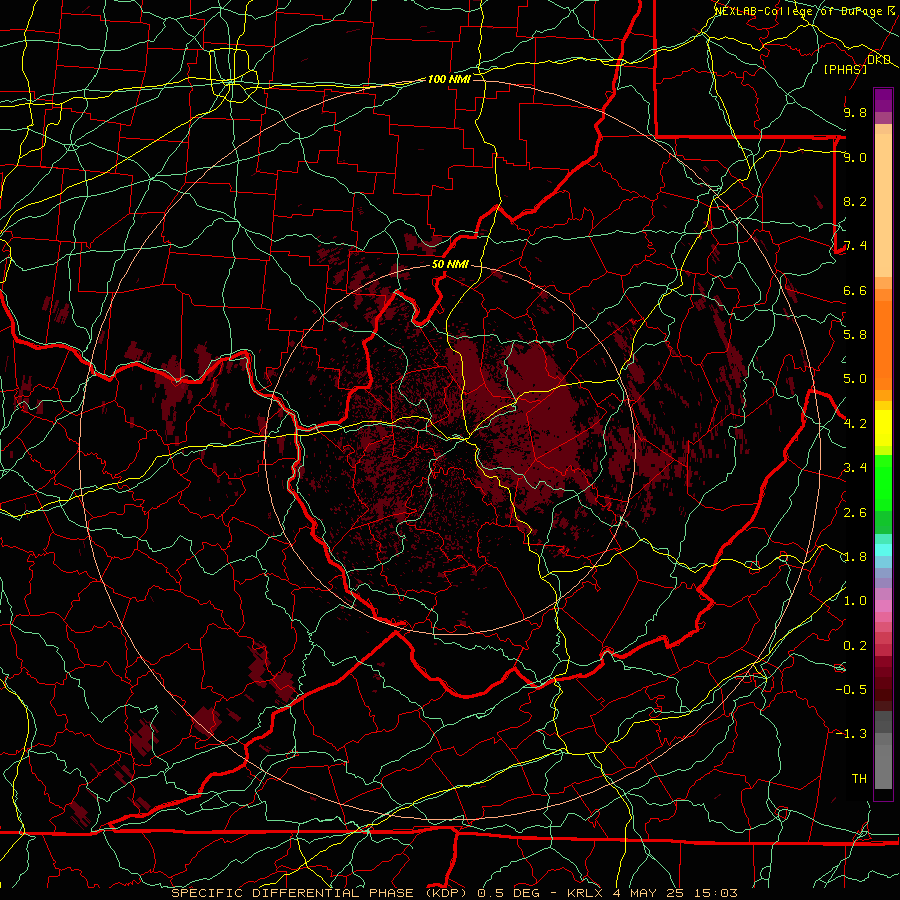Click the [PHAS] units label
This screenshot has height=900, width=900.
[845, 70]
